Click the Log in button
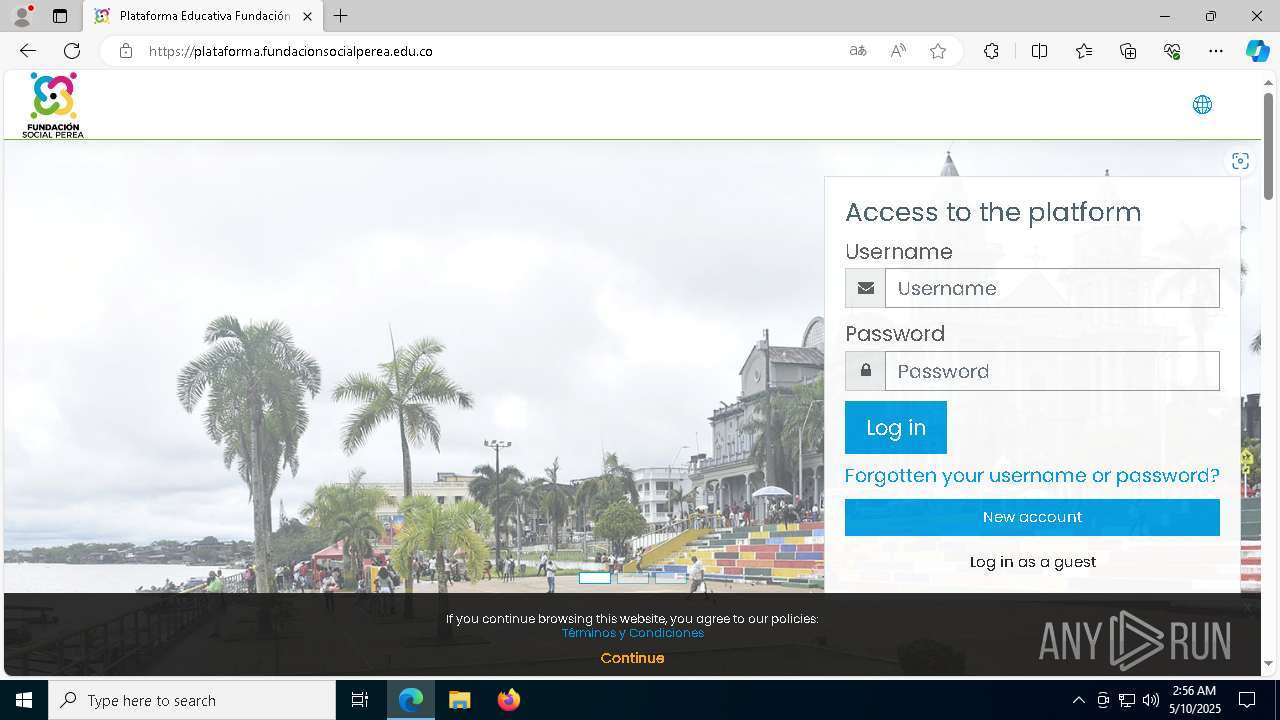The height and width of the screenshot is (720, 1280). click(x=895, y=428)
